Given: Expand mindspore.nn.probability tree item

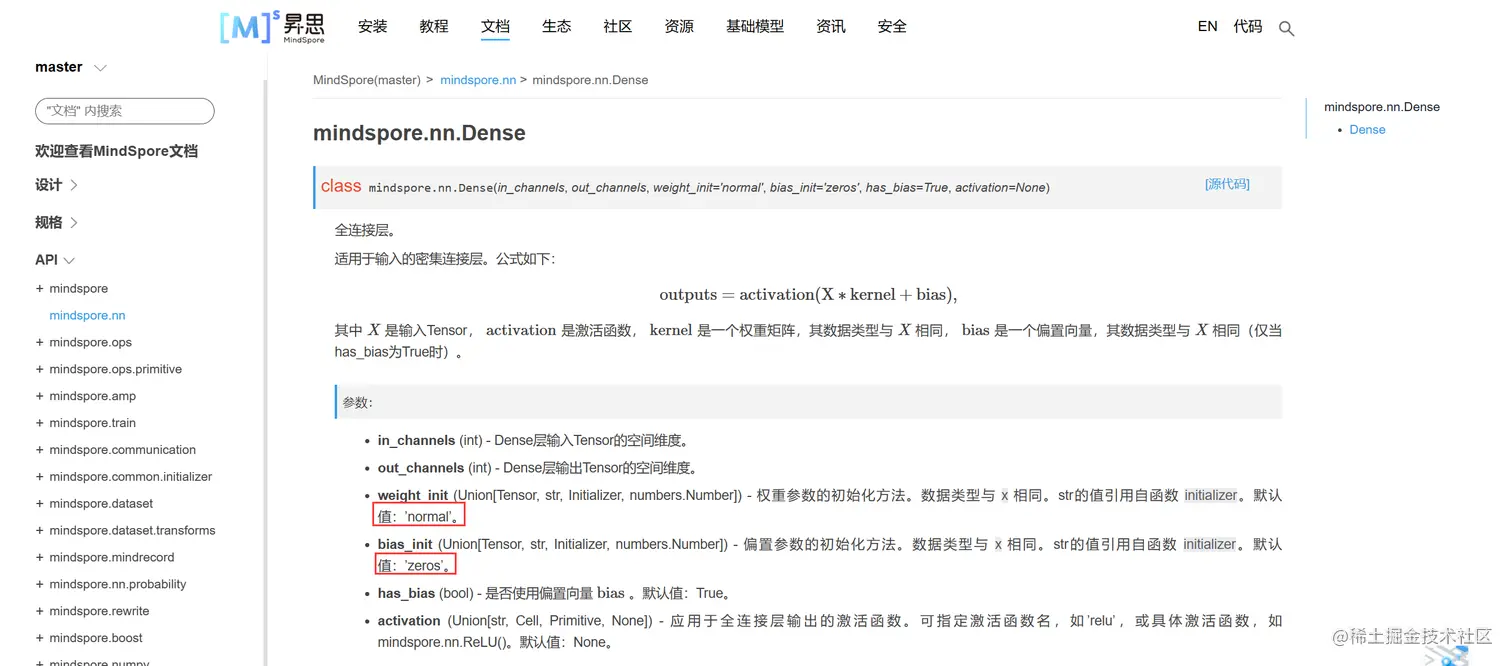Looking at the screenshot, I should 40,585.
